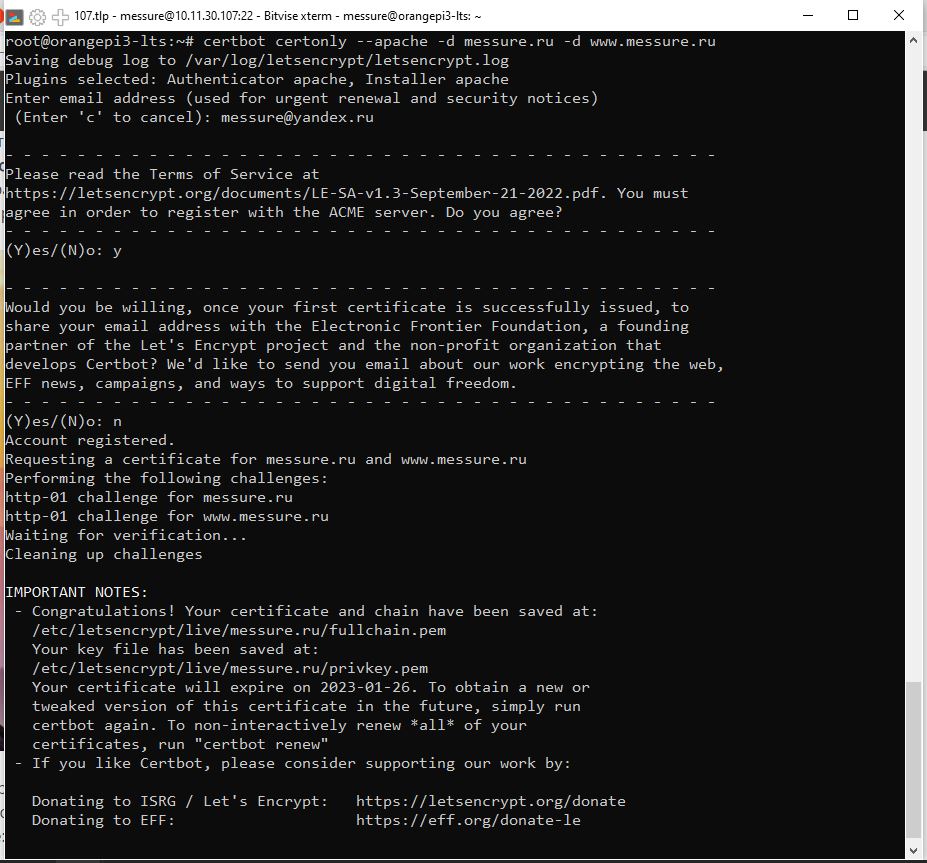Click the 'IMPORTANT NOTES:' heading
Viewport: 927px width, 863px height.
[76, 592]
